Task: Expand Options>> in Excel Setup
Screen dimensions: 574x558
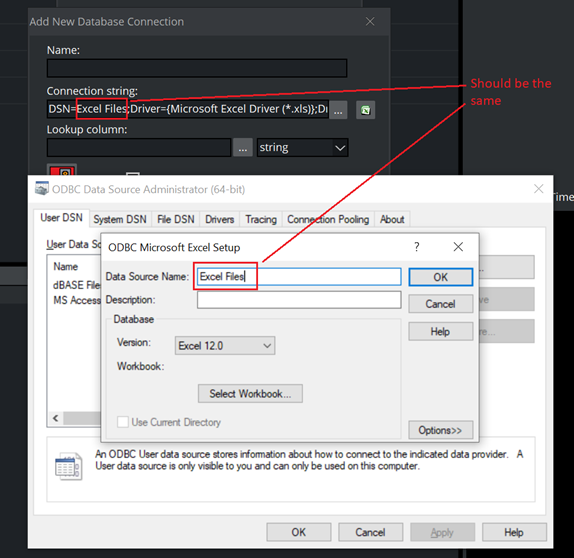Action: 440,430
